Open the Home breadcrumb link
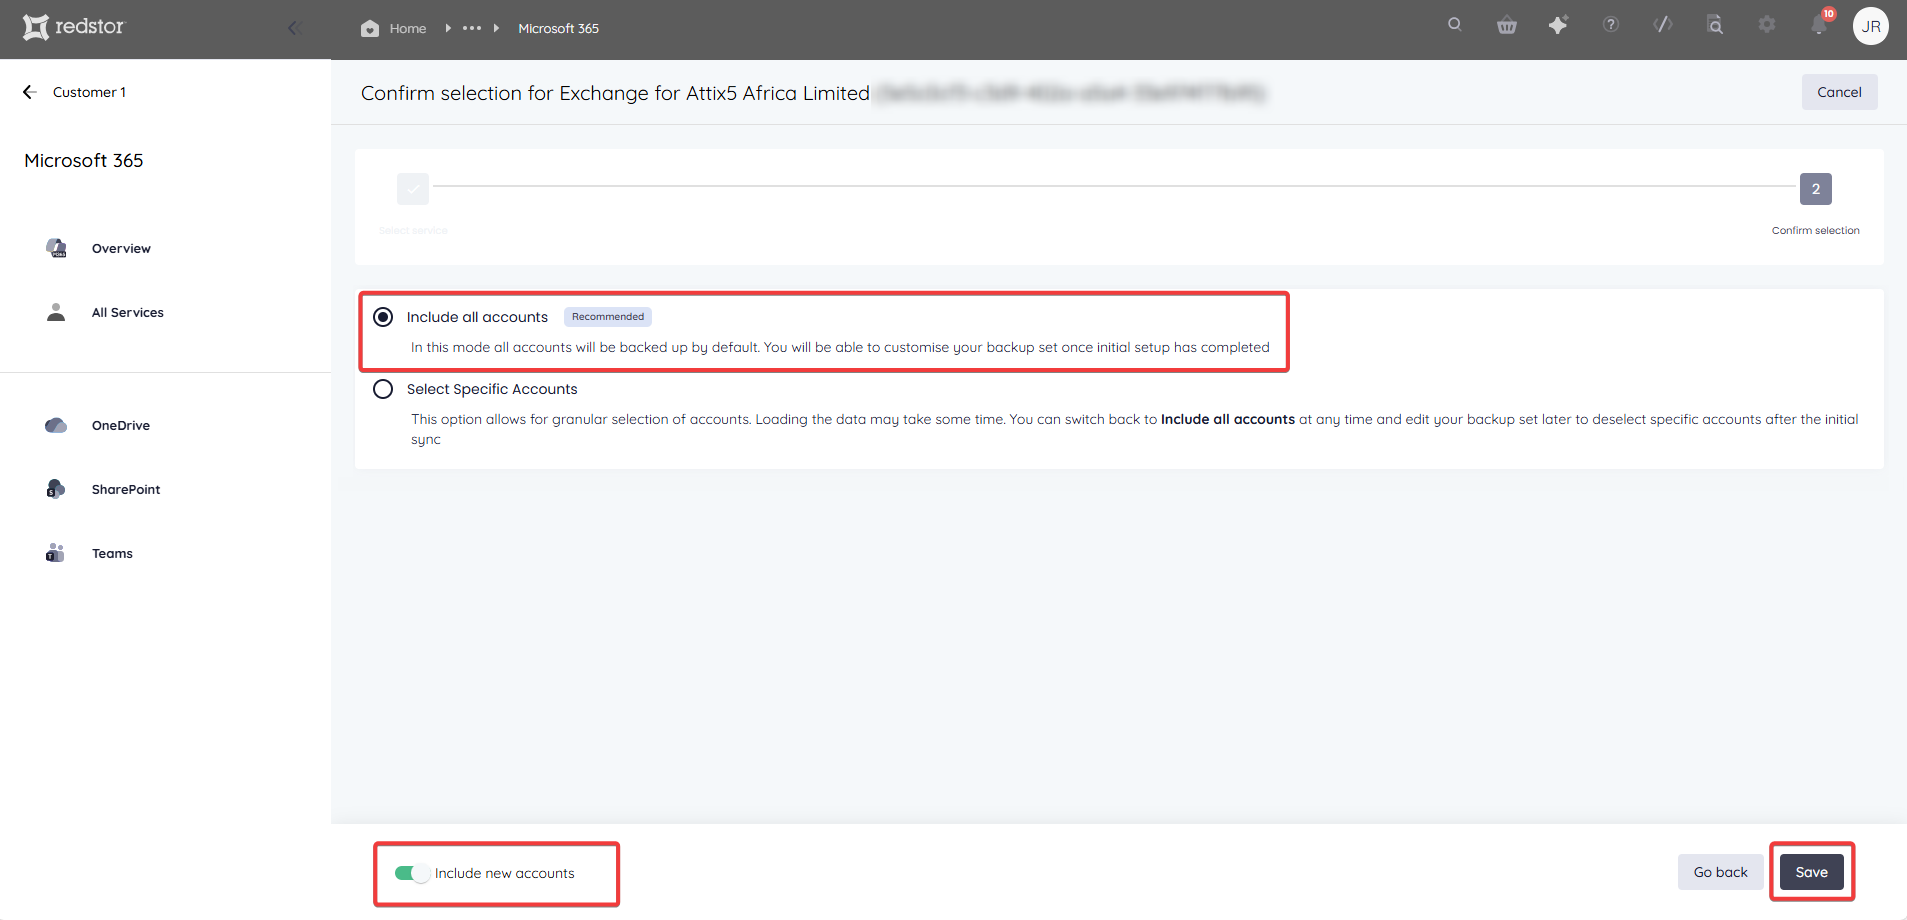 (x=408, y=28)
